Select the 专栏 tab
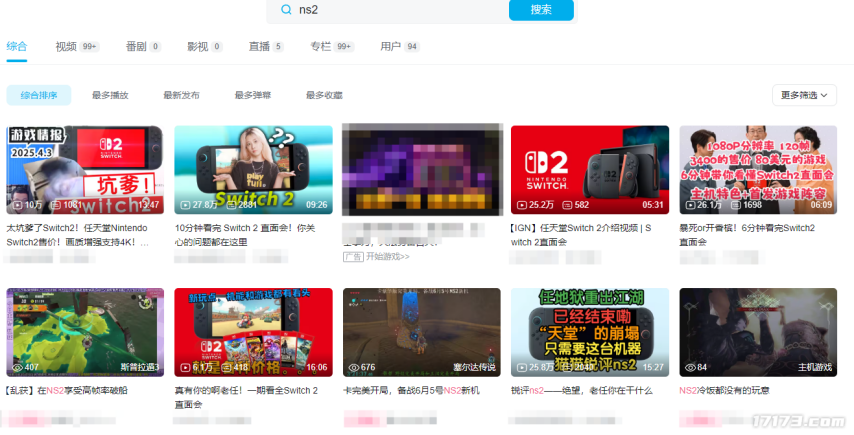 coord(320,46)
